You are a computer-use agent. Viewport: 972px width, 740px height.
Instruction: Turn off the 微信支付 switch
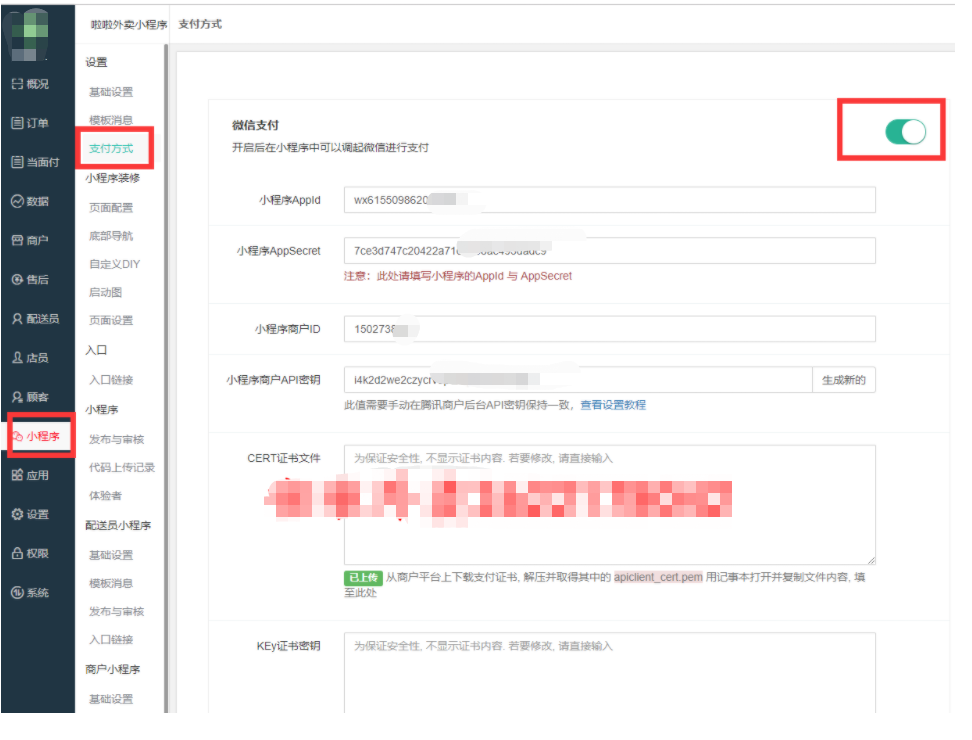(x=905, y=131)
